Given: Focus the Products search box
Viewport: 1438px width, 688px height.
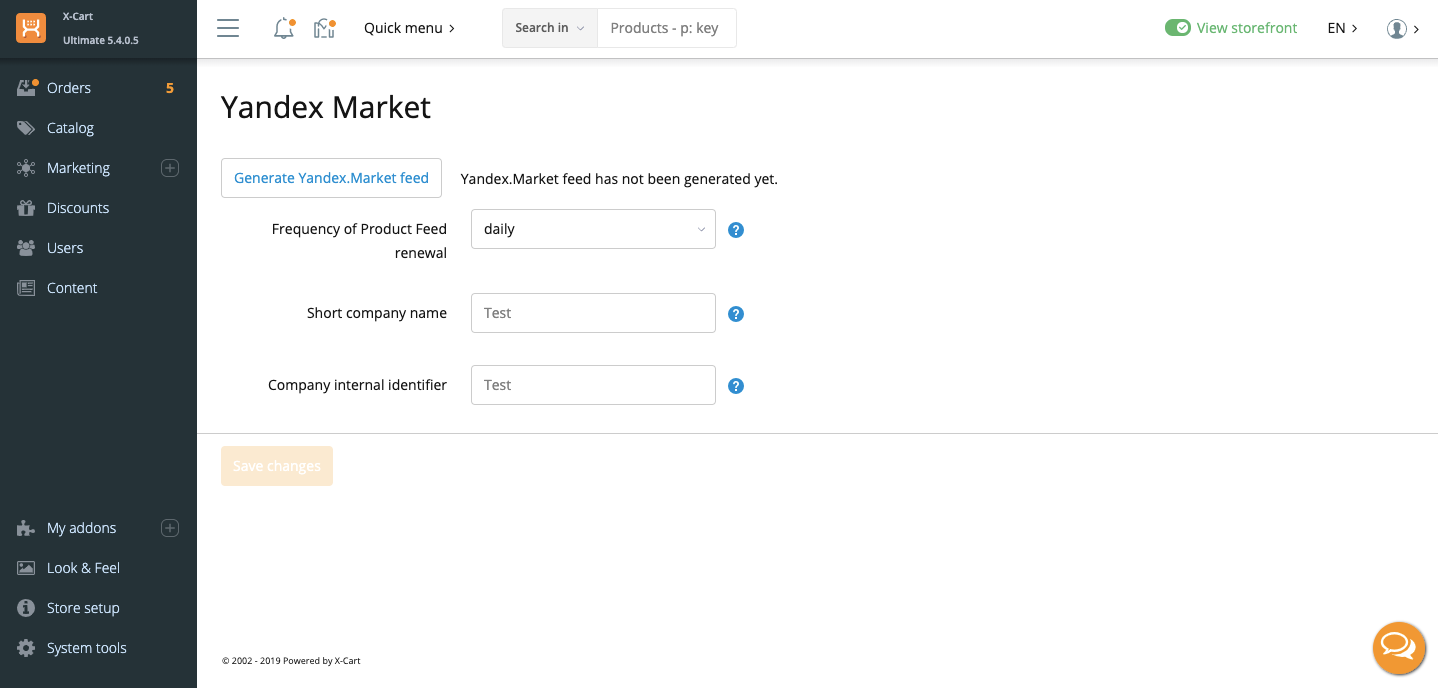Looking at the screenshot, I should click(666, 28).
